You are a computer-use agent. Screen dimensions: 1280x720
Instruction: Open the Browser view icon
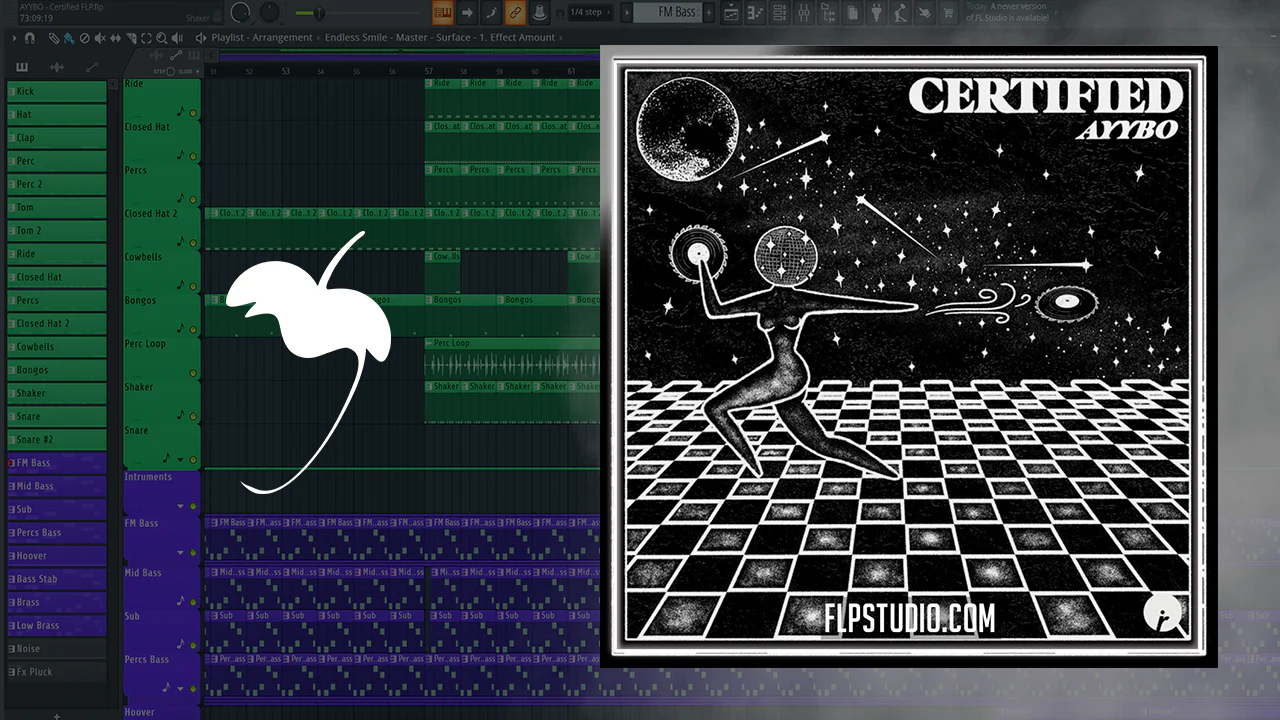[x=829, y=13]
